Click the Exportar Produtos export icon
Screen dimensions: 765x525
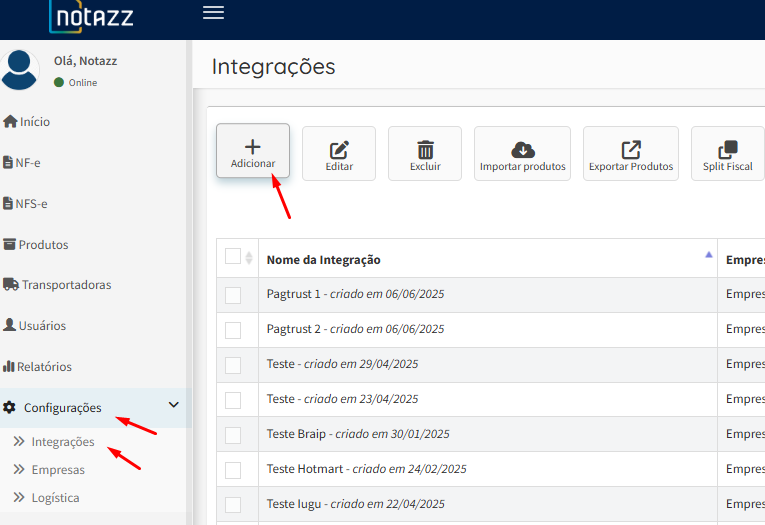coord(631,150)
